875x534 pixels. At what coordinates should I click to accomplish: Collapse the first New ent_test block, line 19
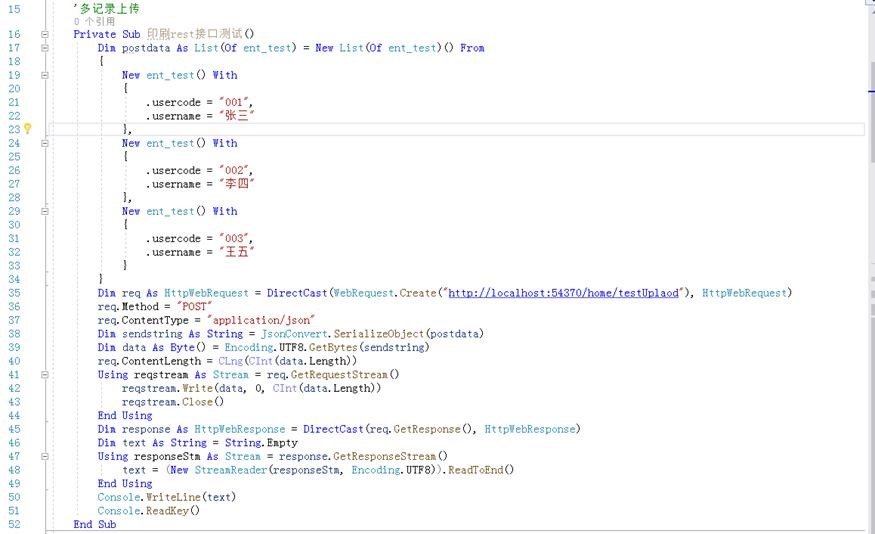[45, 75]
